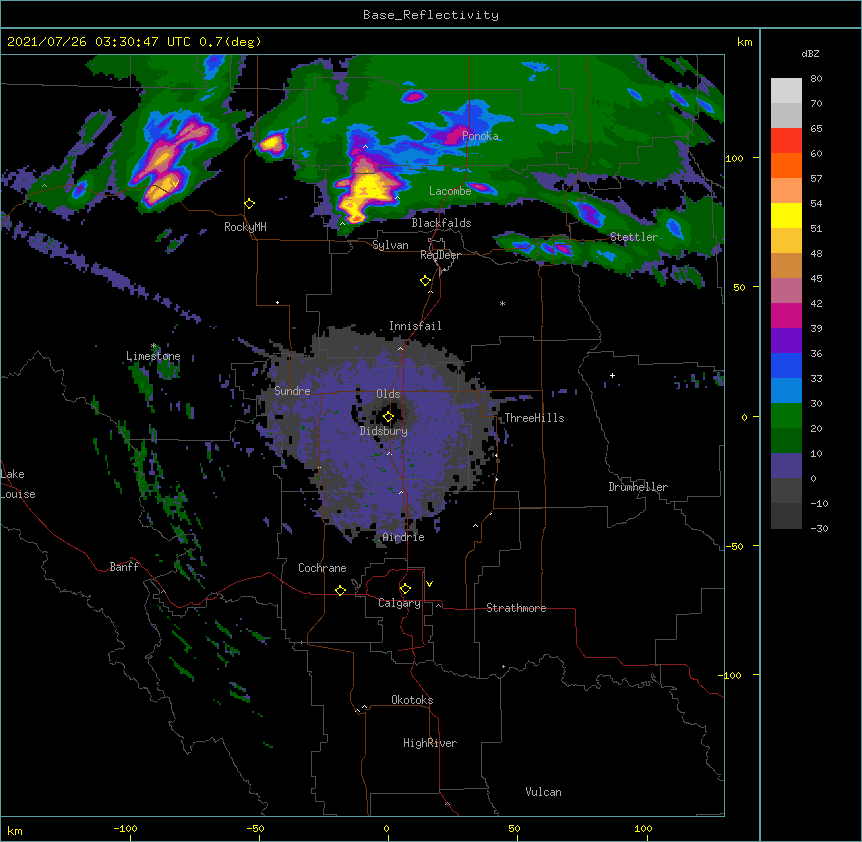
Task: Click the HighRiver city label
Action: (x=430, y=743)
